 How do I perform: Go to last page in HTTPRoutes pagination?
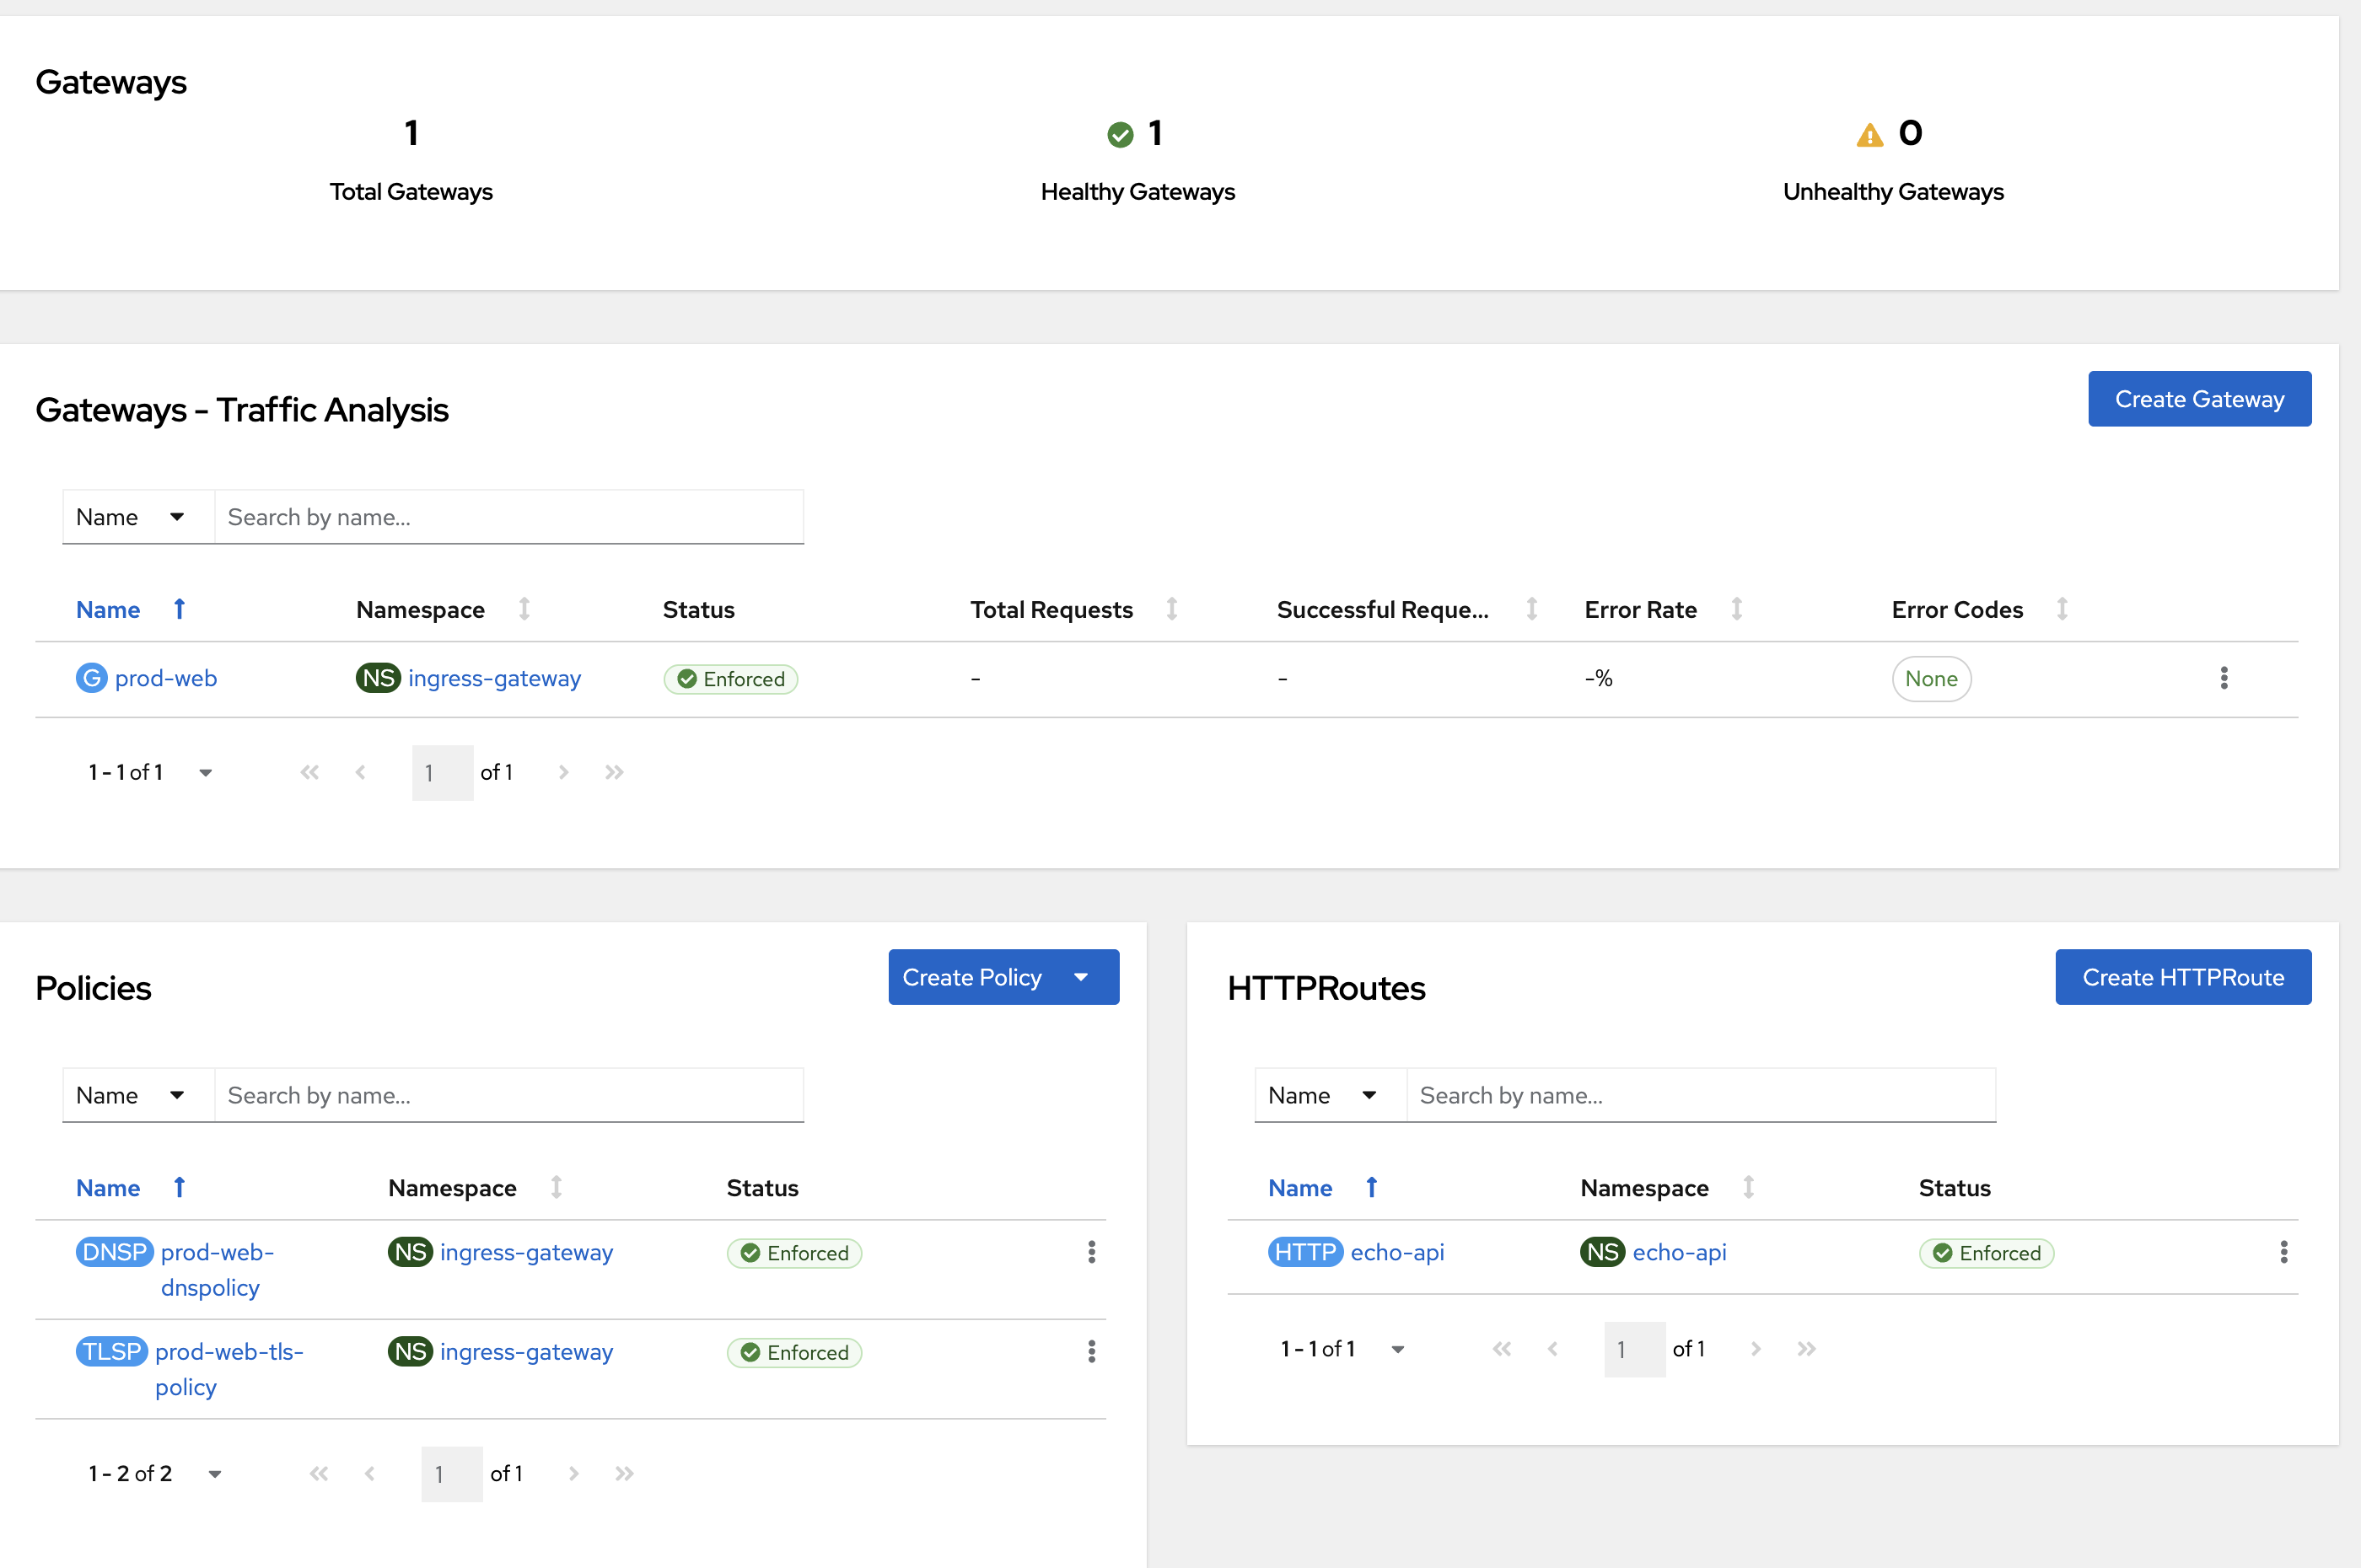click(1806, 1349)
